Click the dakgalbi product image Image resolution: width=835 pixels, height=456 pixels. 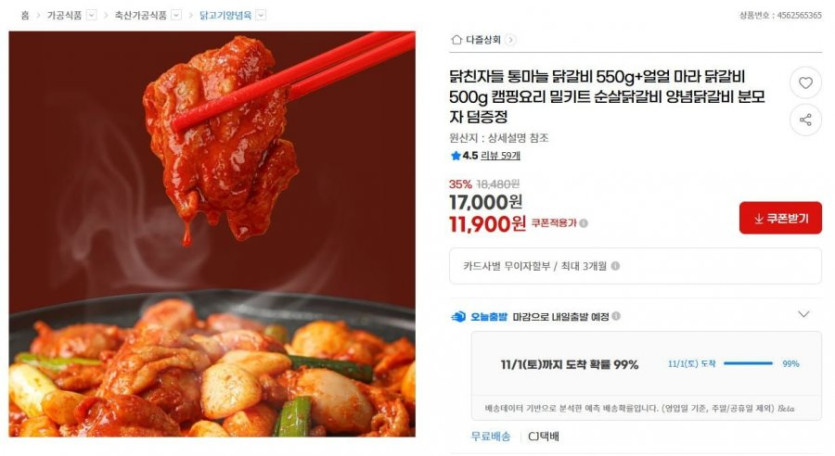point(212,234)
